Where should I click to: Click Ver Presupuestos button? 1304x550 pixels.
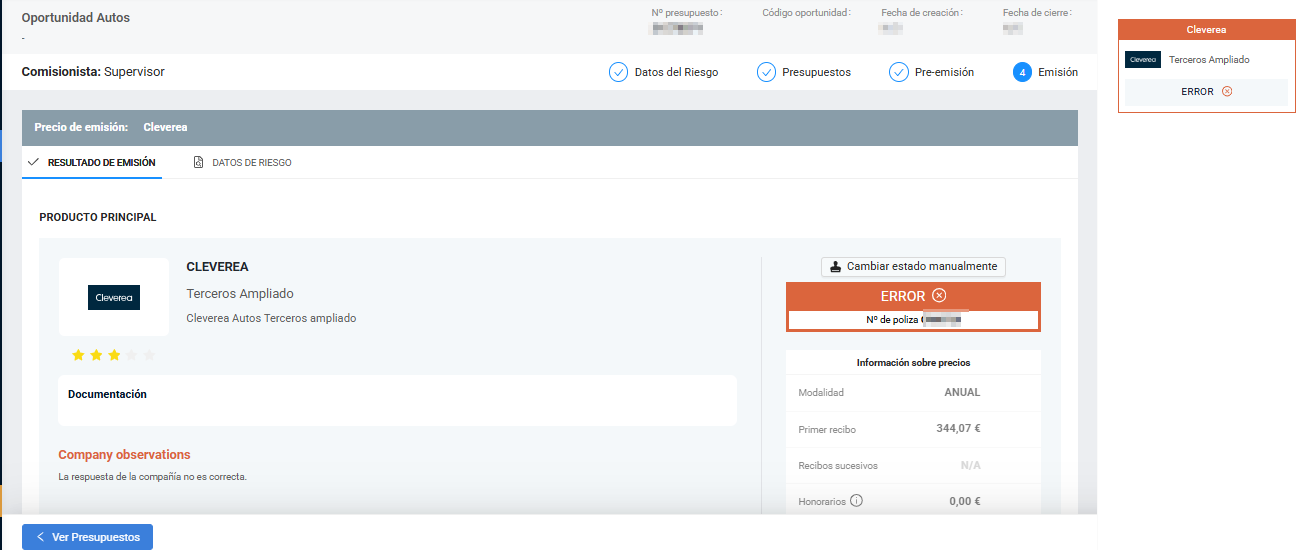[87, 537]
